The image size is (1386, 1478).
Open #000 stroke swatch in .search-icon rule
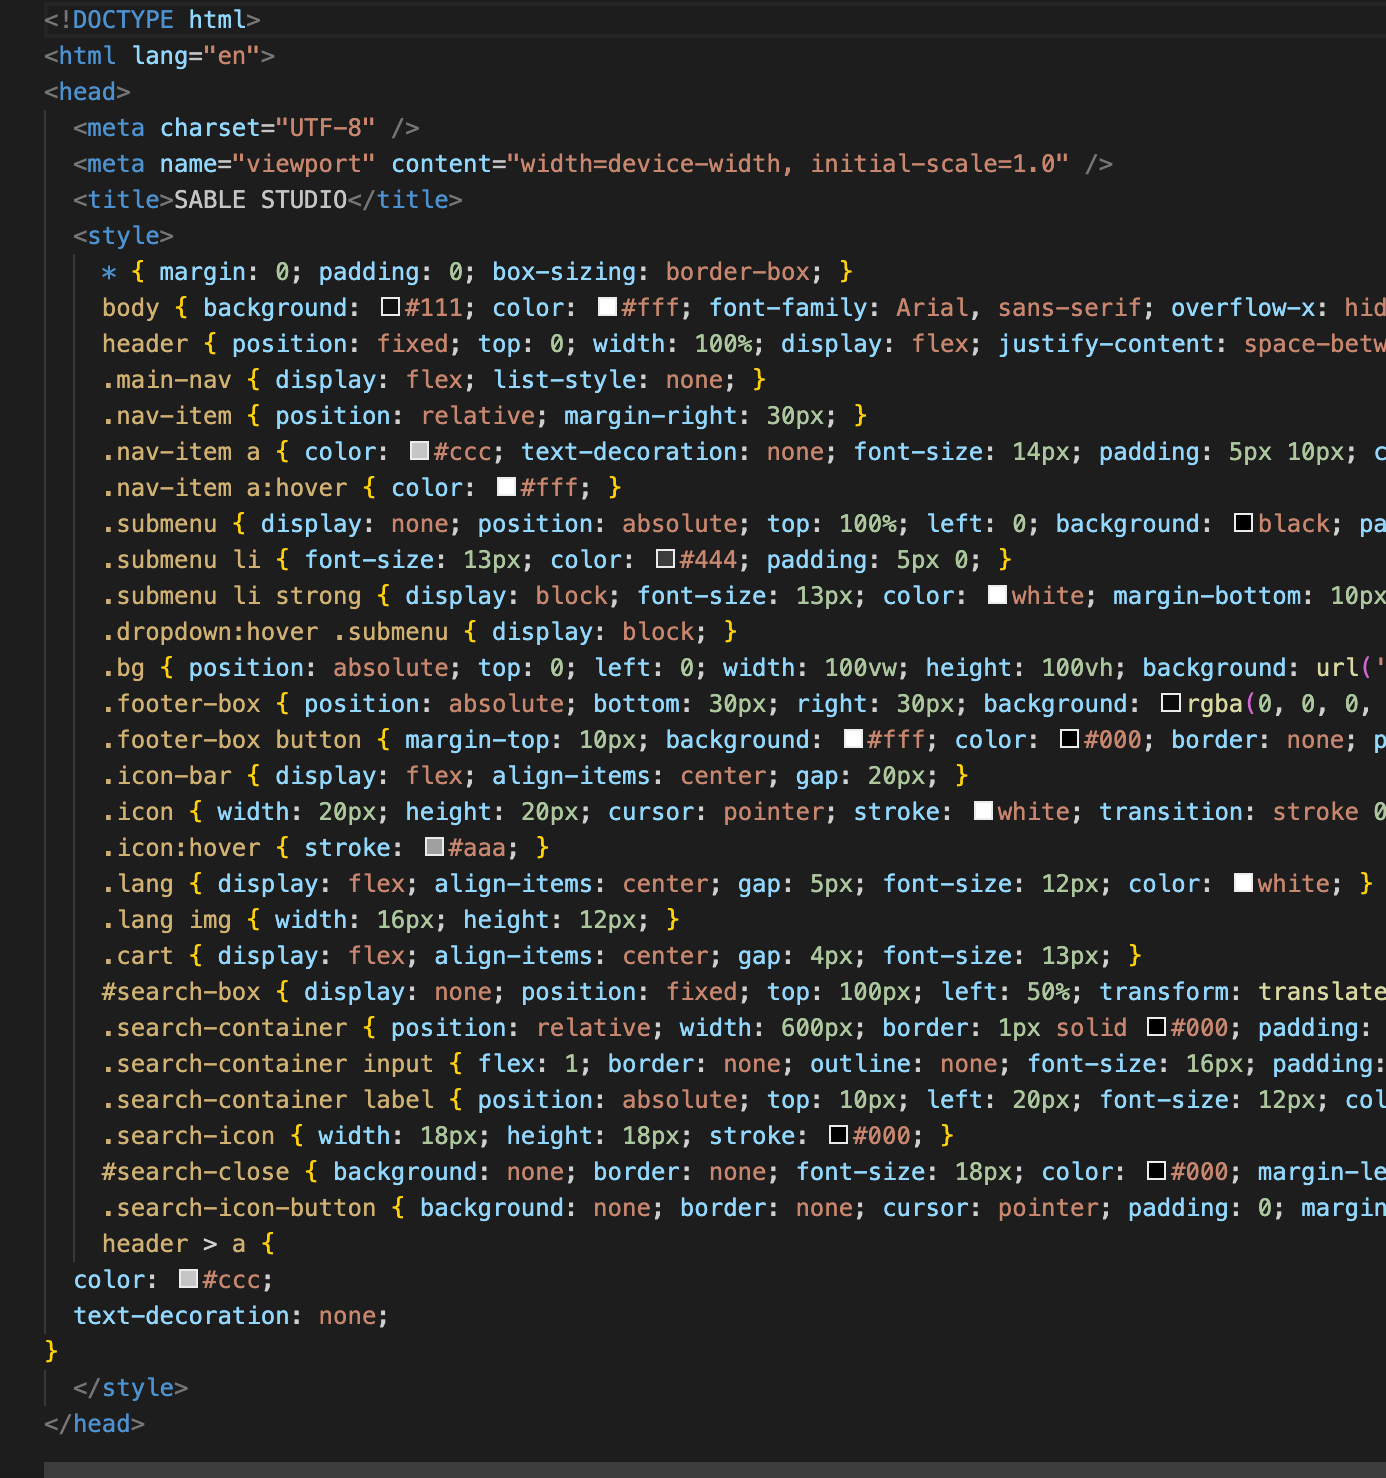pyautogui.click(x=839, y=1135)
